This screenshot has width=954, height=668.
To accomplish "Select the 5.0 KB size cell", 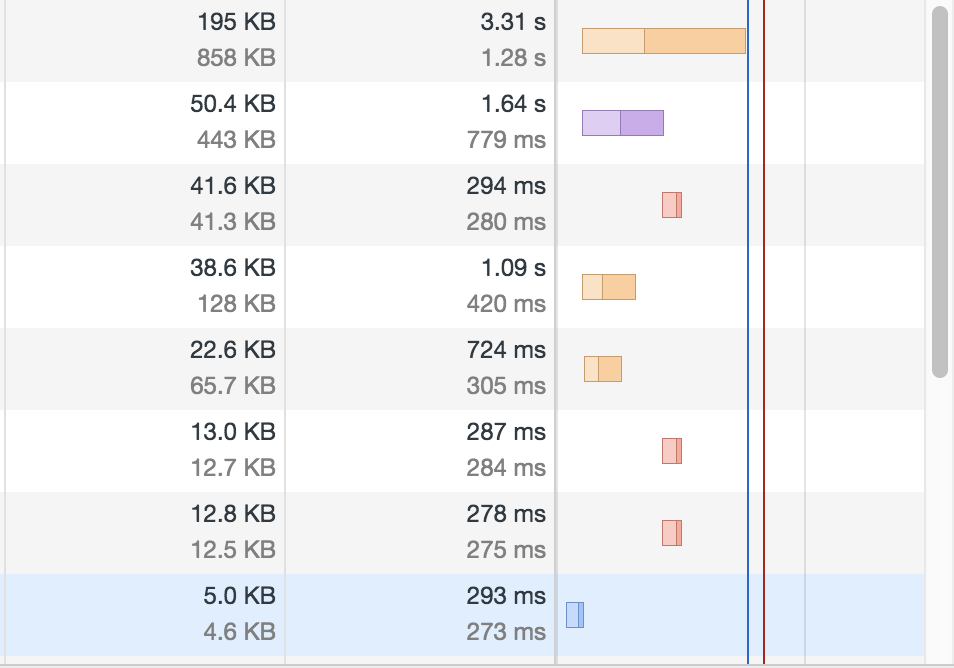I will click(x=239, y=596).
